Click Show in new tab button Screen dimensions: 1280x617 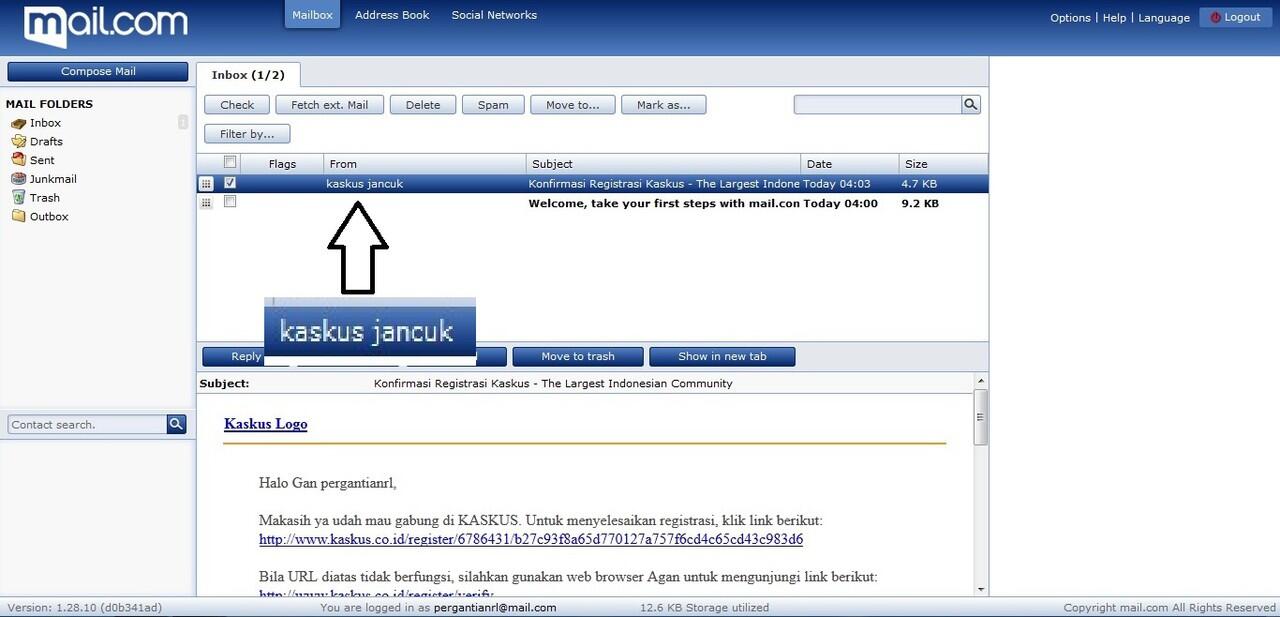(x=722, y=356)
